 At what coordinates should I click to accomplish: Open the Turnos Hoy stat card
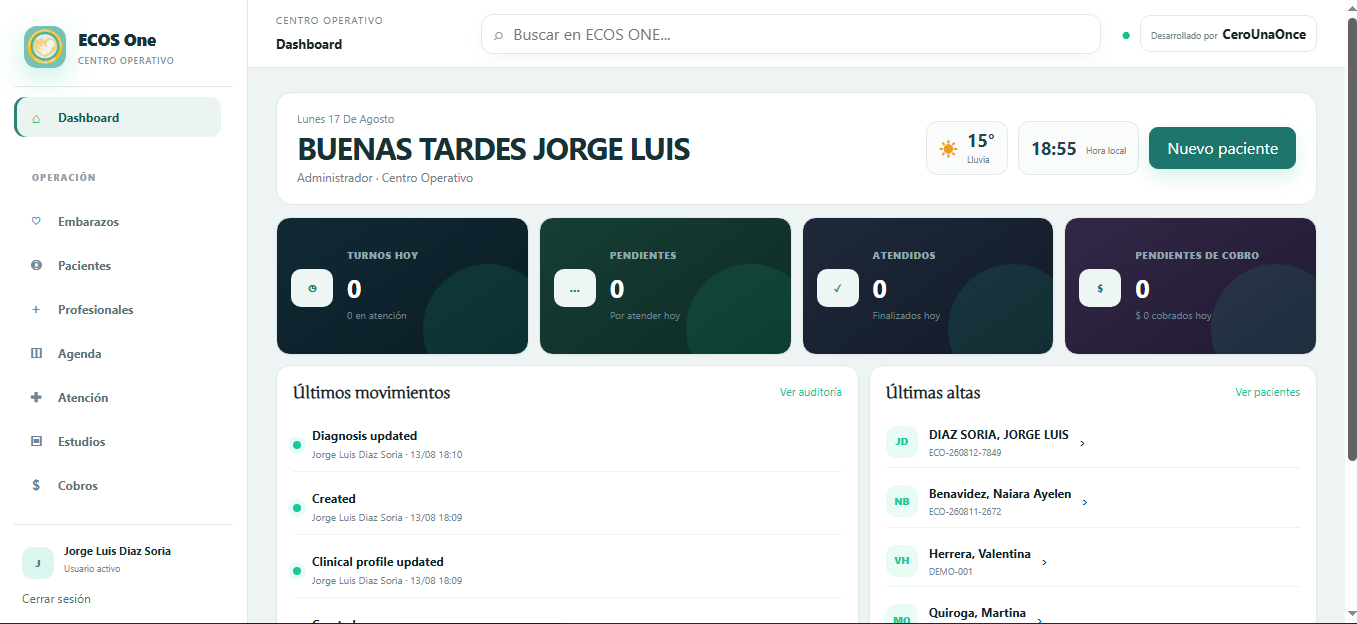[402, 286]
